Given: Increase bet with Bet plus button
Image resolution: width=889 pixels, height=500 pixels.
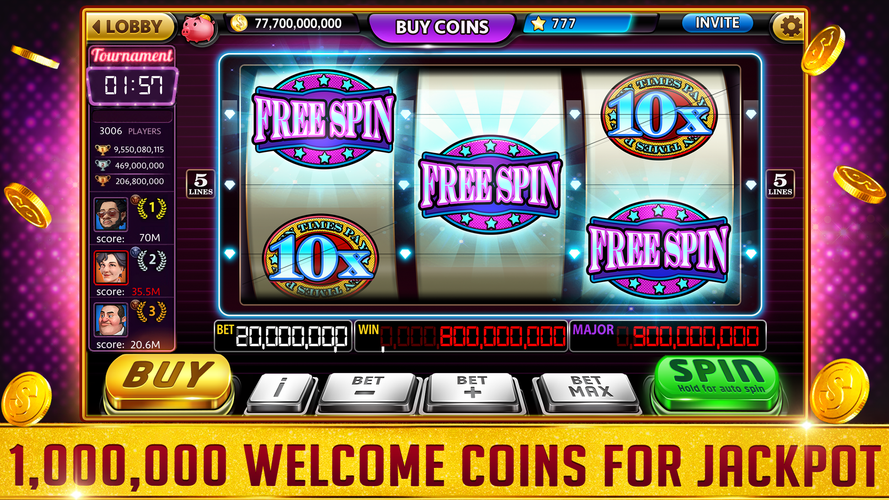Looking at the screenshot, I should pyautogui.click(x=472, y=391).
